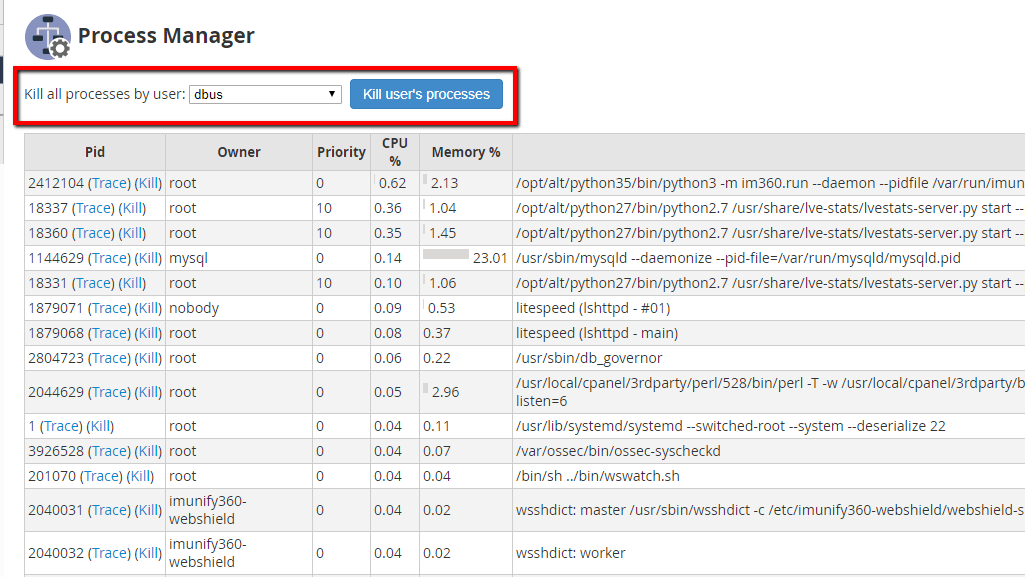The image size is (1025, 577).
Task: Kill the db_governor process 2804723
Action: 149,358
